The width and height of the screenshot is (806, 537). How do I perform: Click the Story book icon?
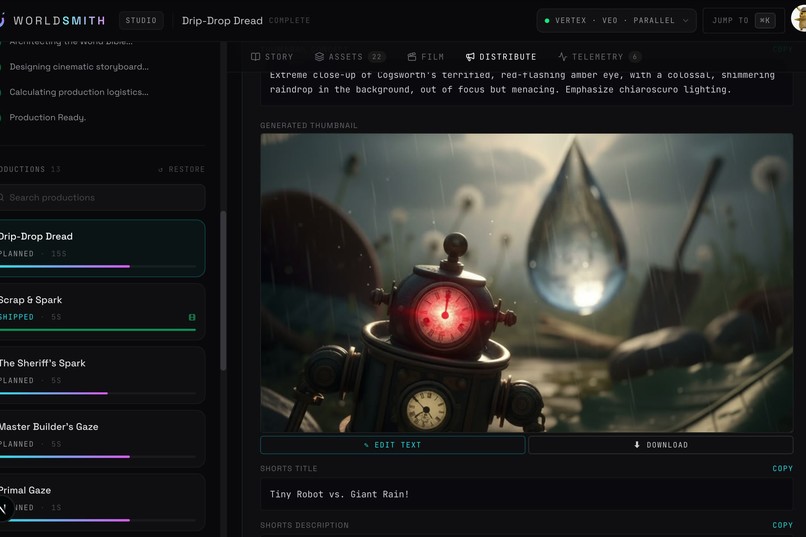255,57
